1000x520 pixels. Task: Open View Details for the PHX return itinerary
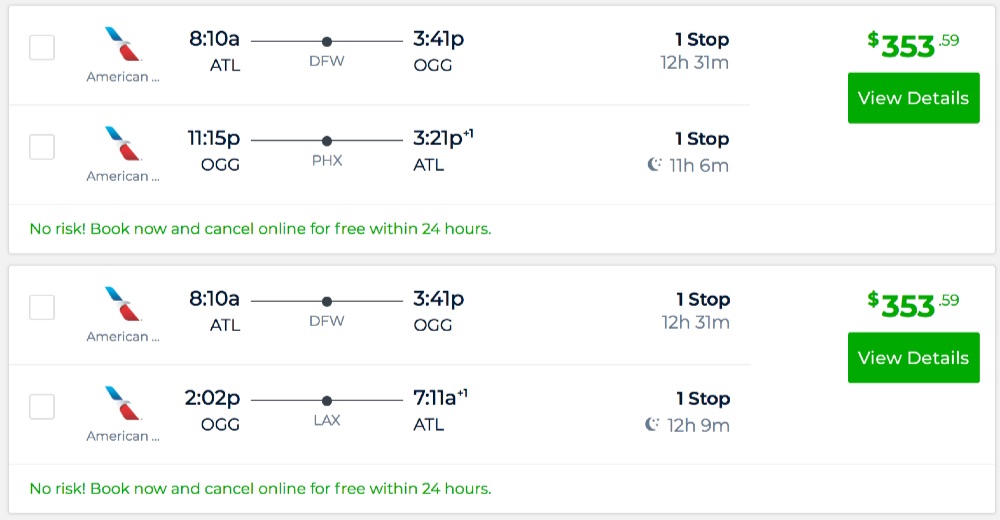tap(913, 98)
